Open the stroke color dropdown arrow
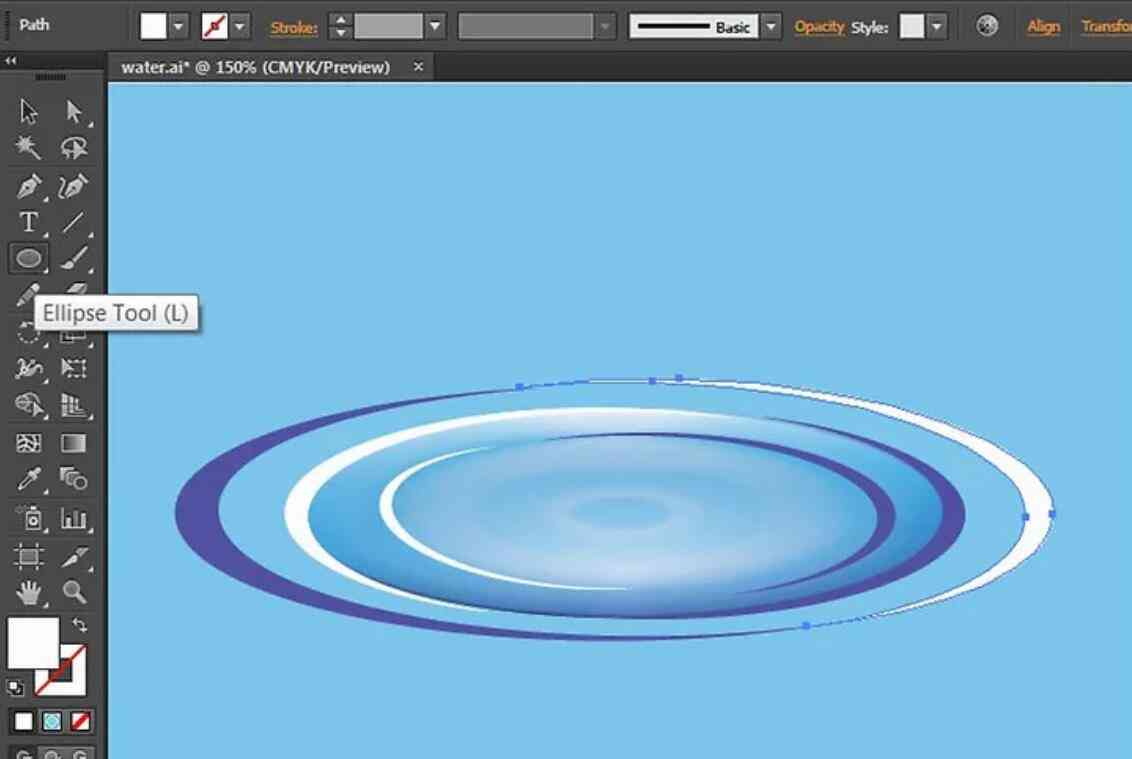This screenshot has height=759, width=1132. click(x=240, y=27)
